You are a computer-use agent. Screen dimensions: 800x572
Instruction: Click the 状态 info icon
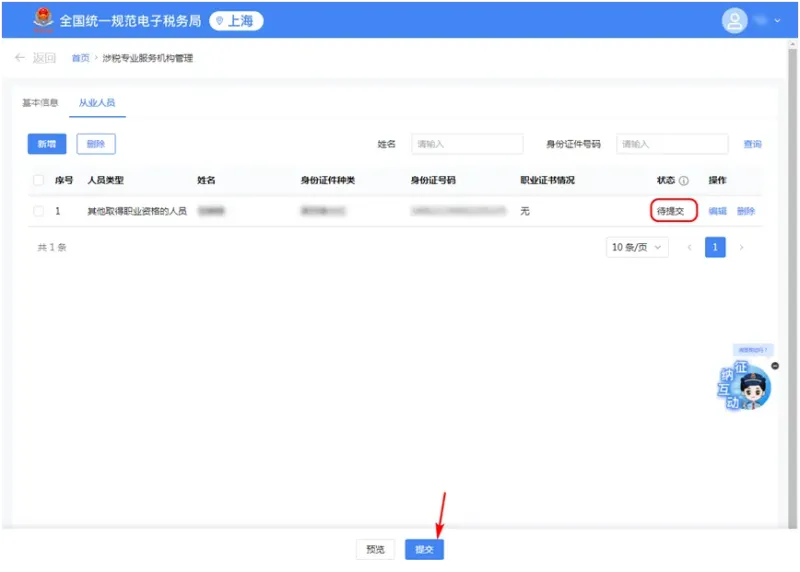[684, 181]
